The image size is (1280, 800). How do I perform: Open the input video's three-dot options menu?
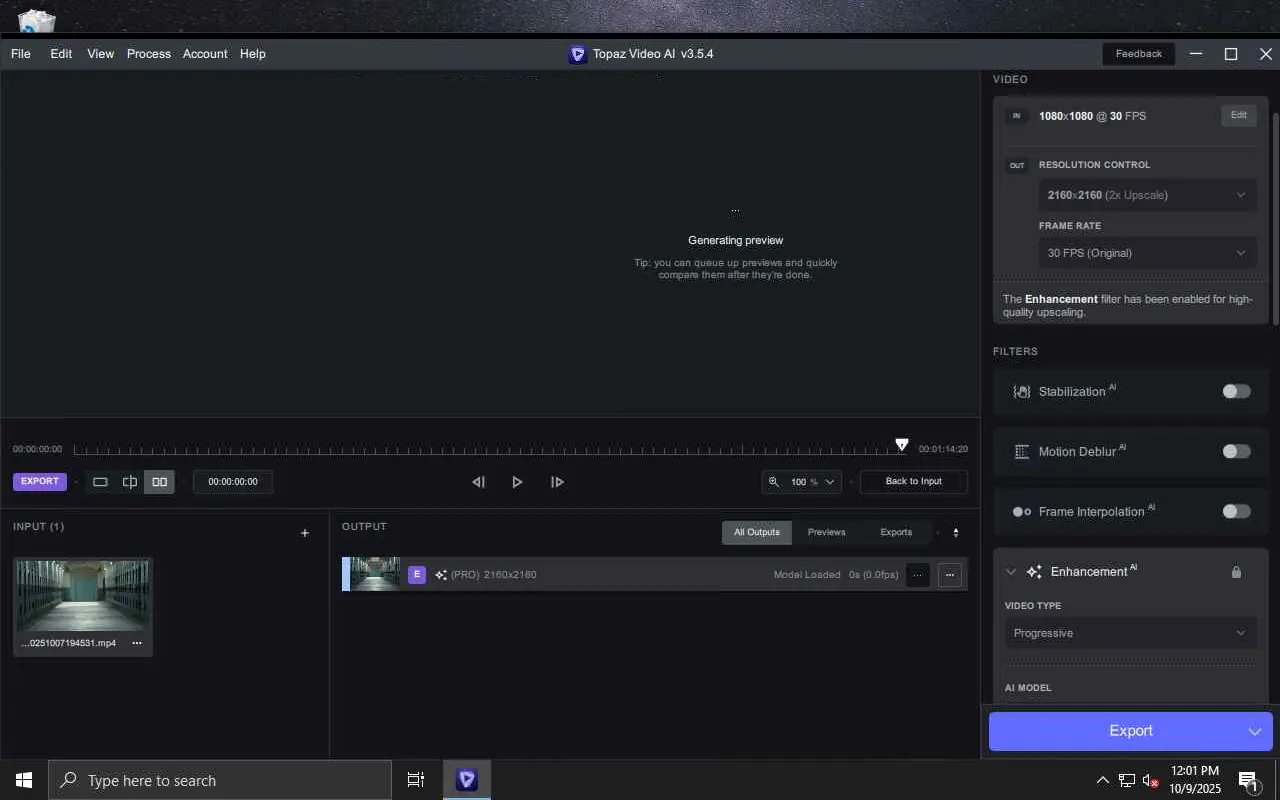(x=137, y=643)
